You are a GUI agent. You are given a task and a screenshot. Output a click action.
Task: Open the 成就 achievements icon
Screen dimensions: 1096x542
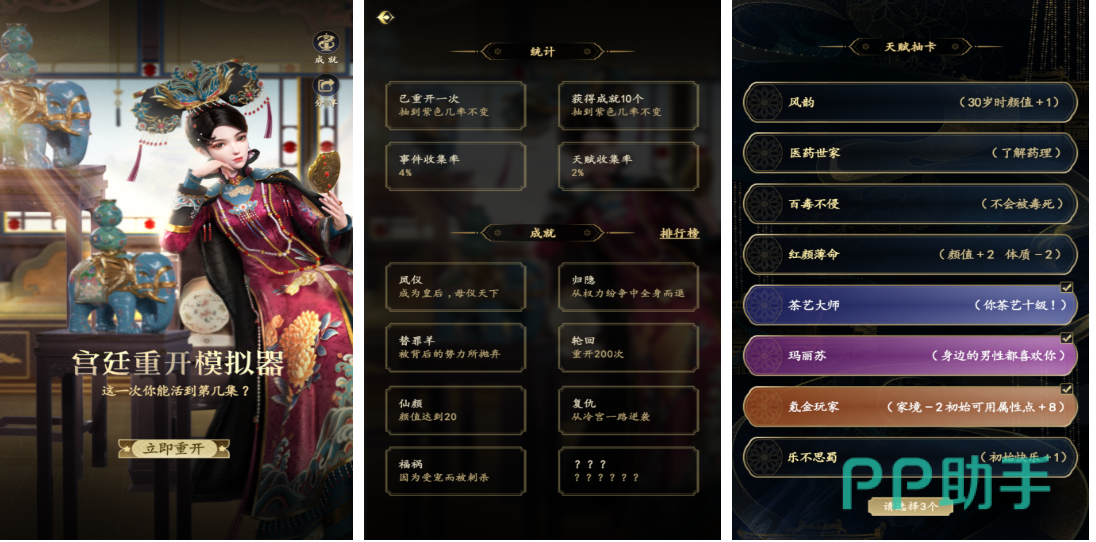(325, 43)
